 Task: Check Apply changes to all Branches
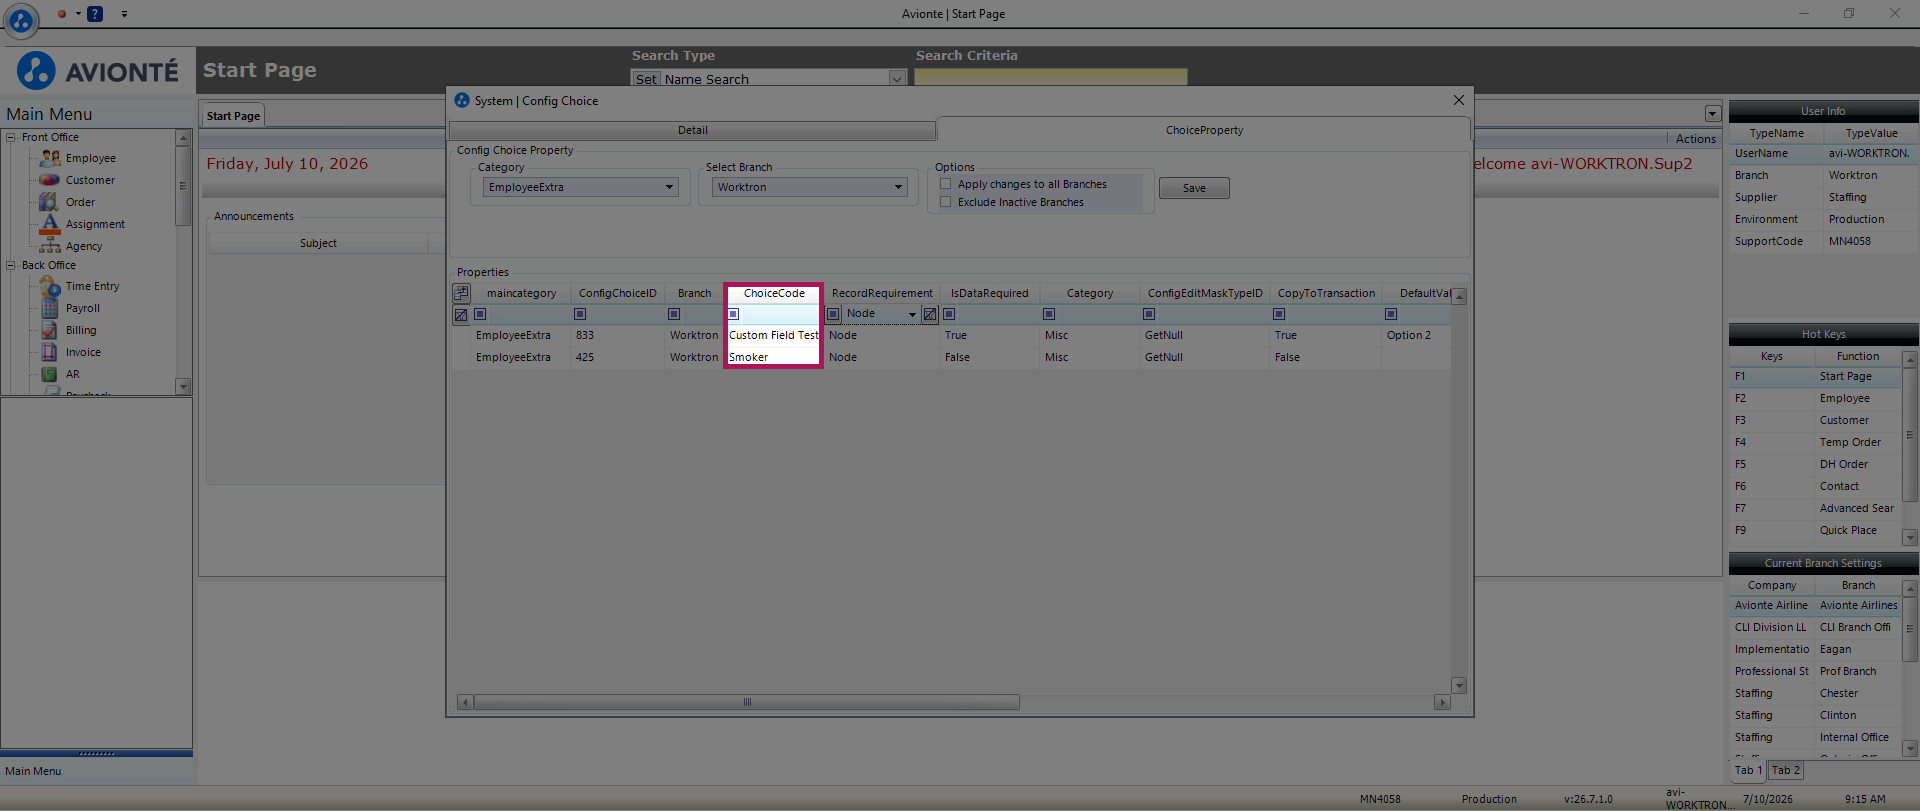click(946, 184)
